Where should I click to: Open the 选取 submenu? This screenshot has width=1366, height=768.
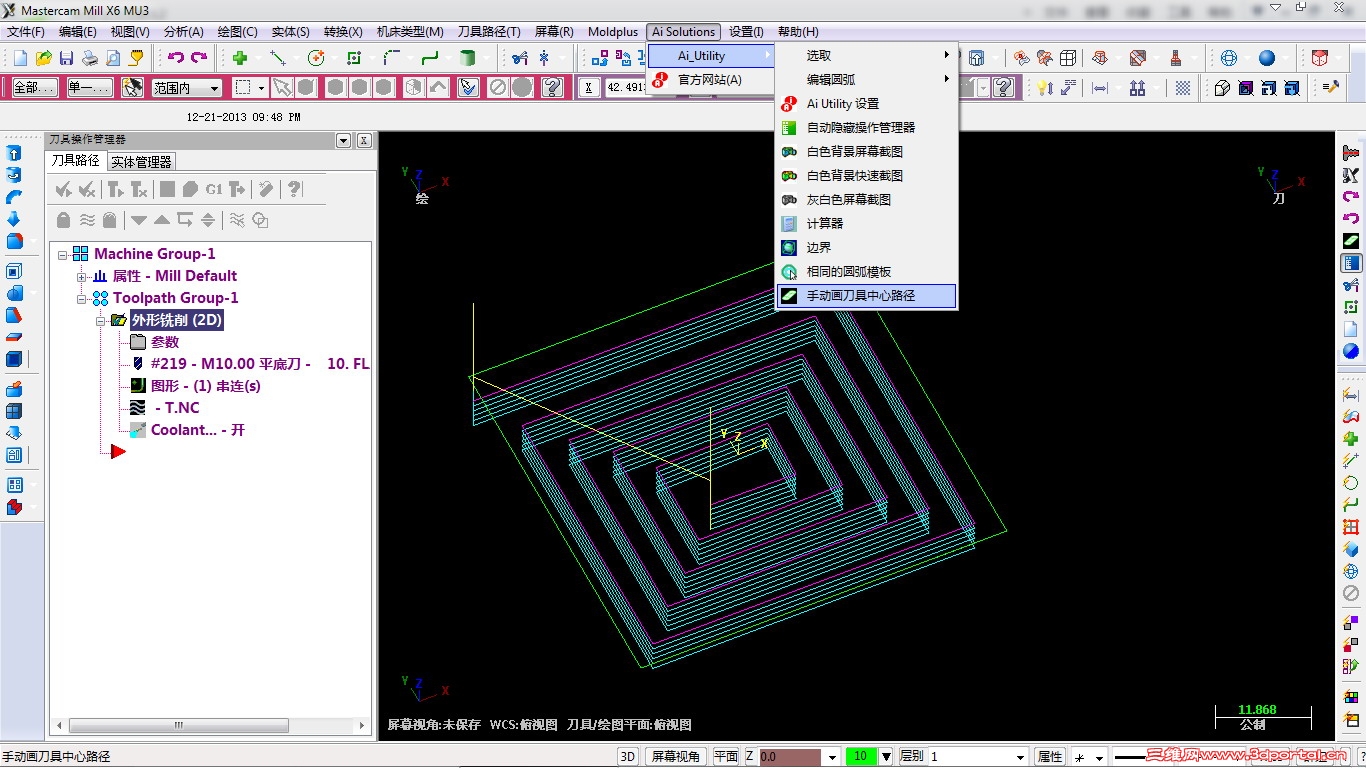pyautogui.click(x=867, y=55)
